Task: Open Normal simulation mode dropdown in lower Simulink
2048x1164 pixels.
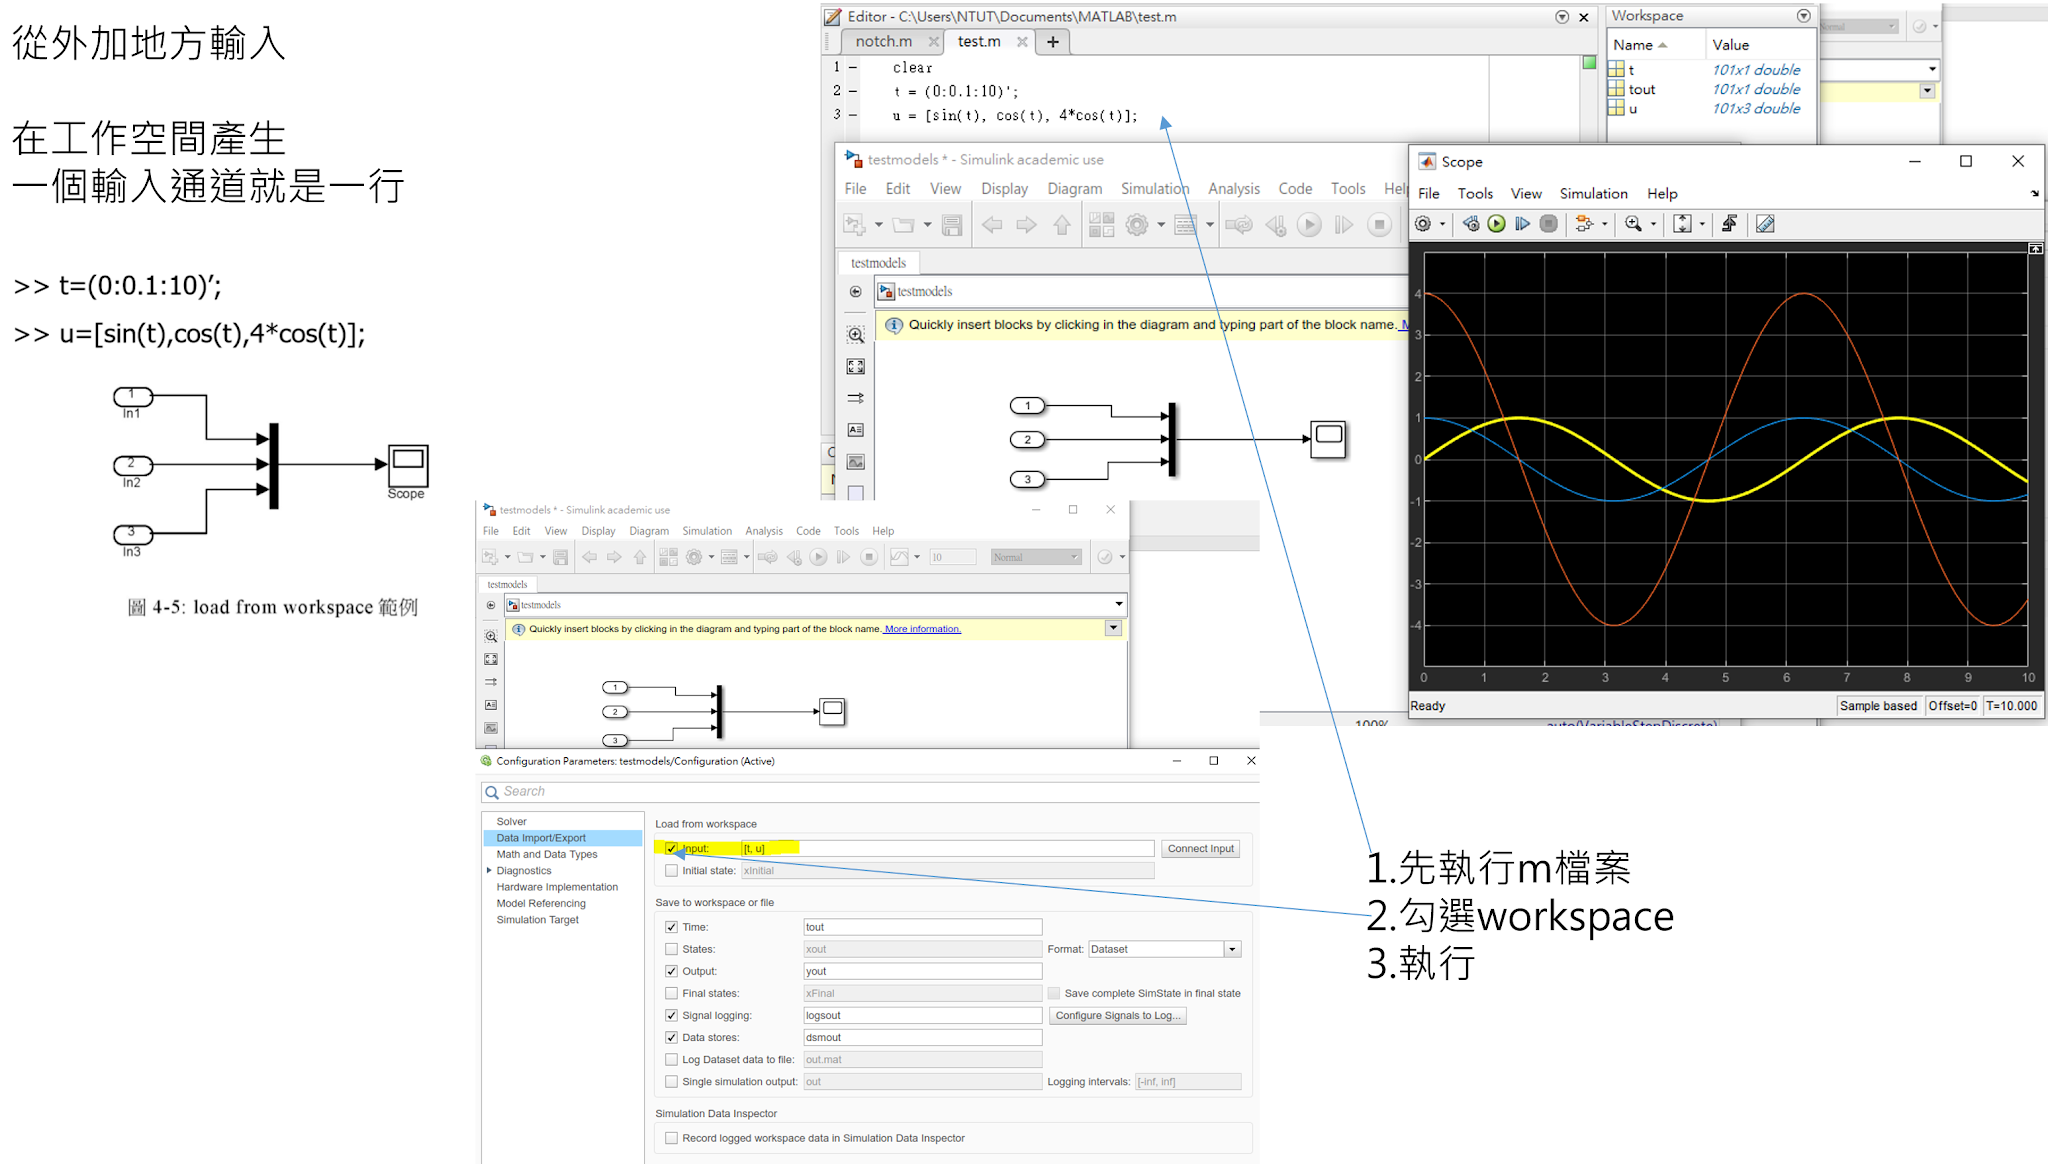Action: pos(1037,557)
